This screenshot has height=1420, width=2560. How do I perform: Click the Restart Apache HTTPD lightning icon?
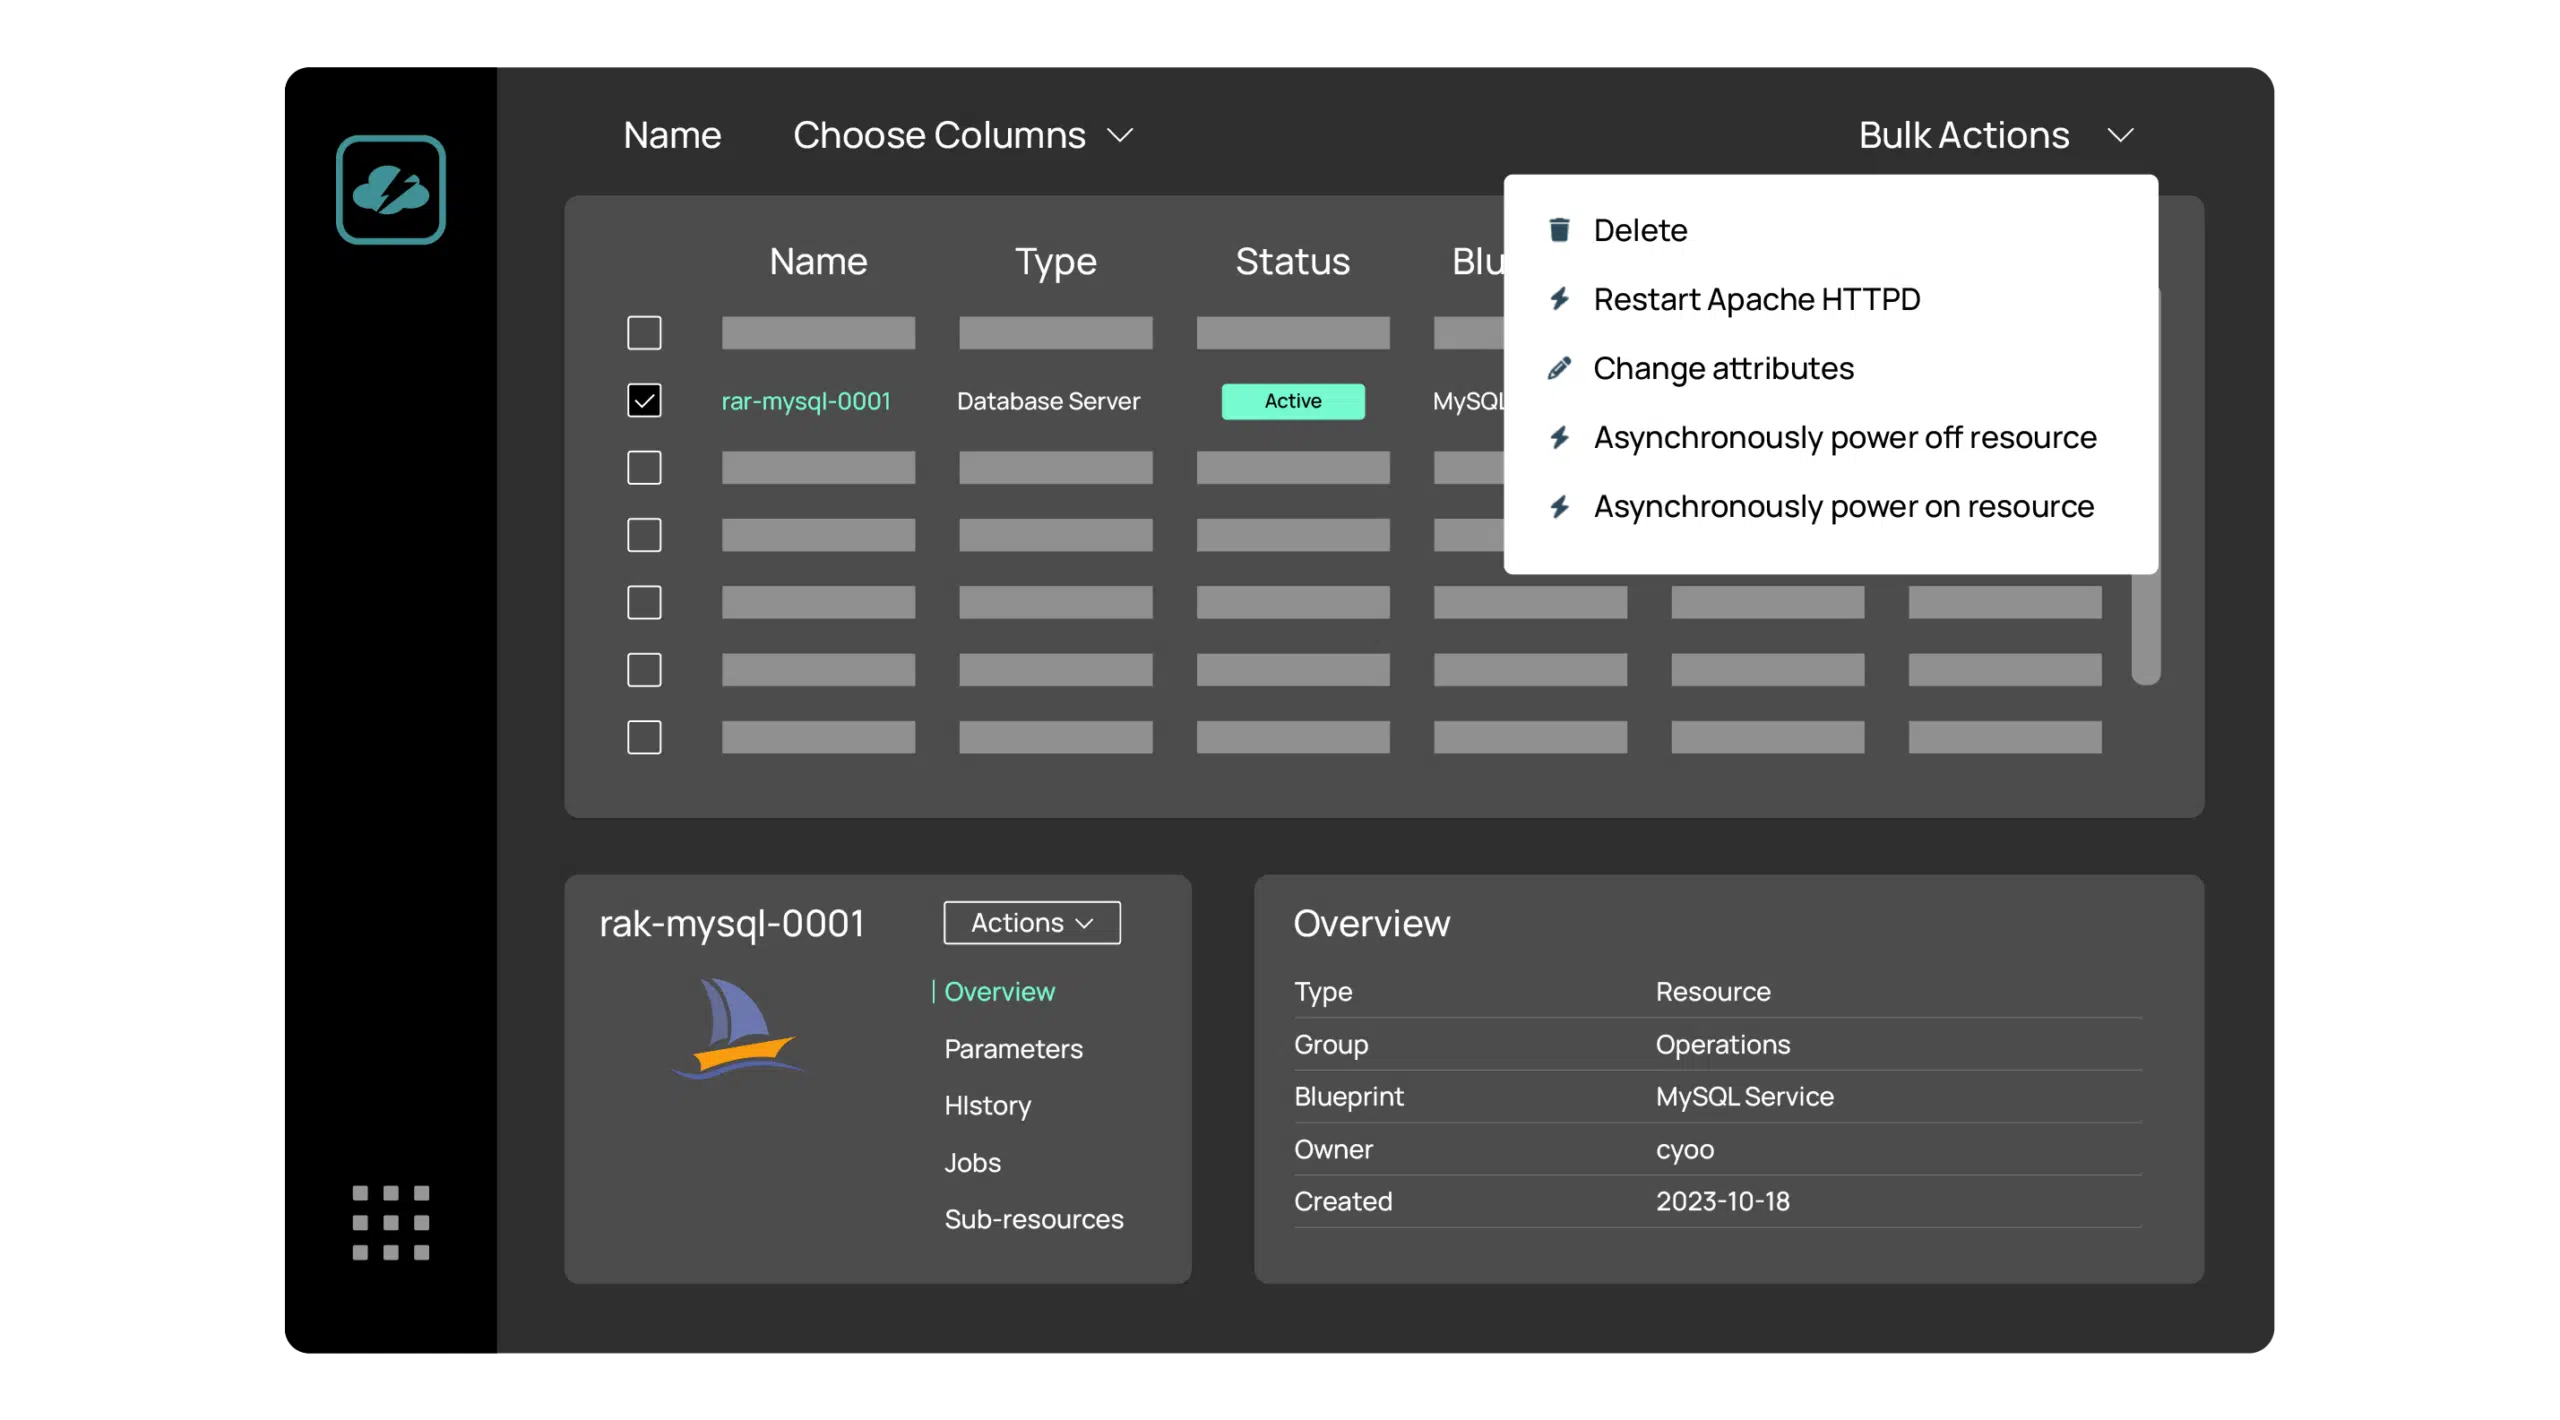pyautogui.click(x=1560, y=297)
